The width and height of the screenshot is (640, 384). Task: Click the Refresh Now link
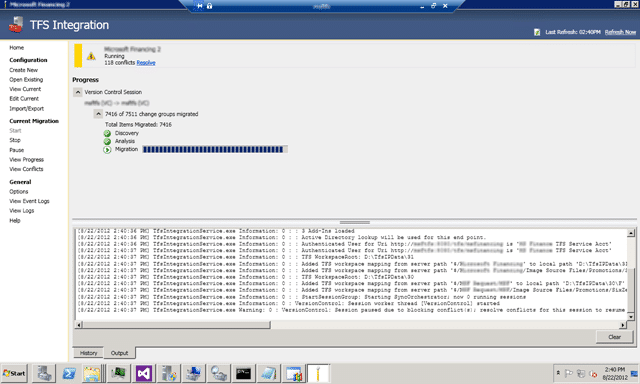tap(620, 32)
